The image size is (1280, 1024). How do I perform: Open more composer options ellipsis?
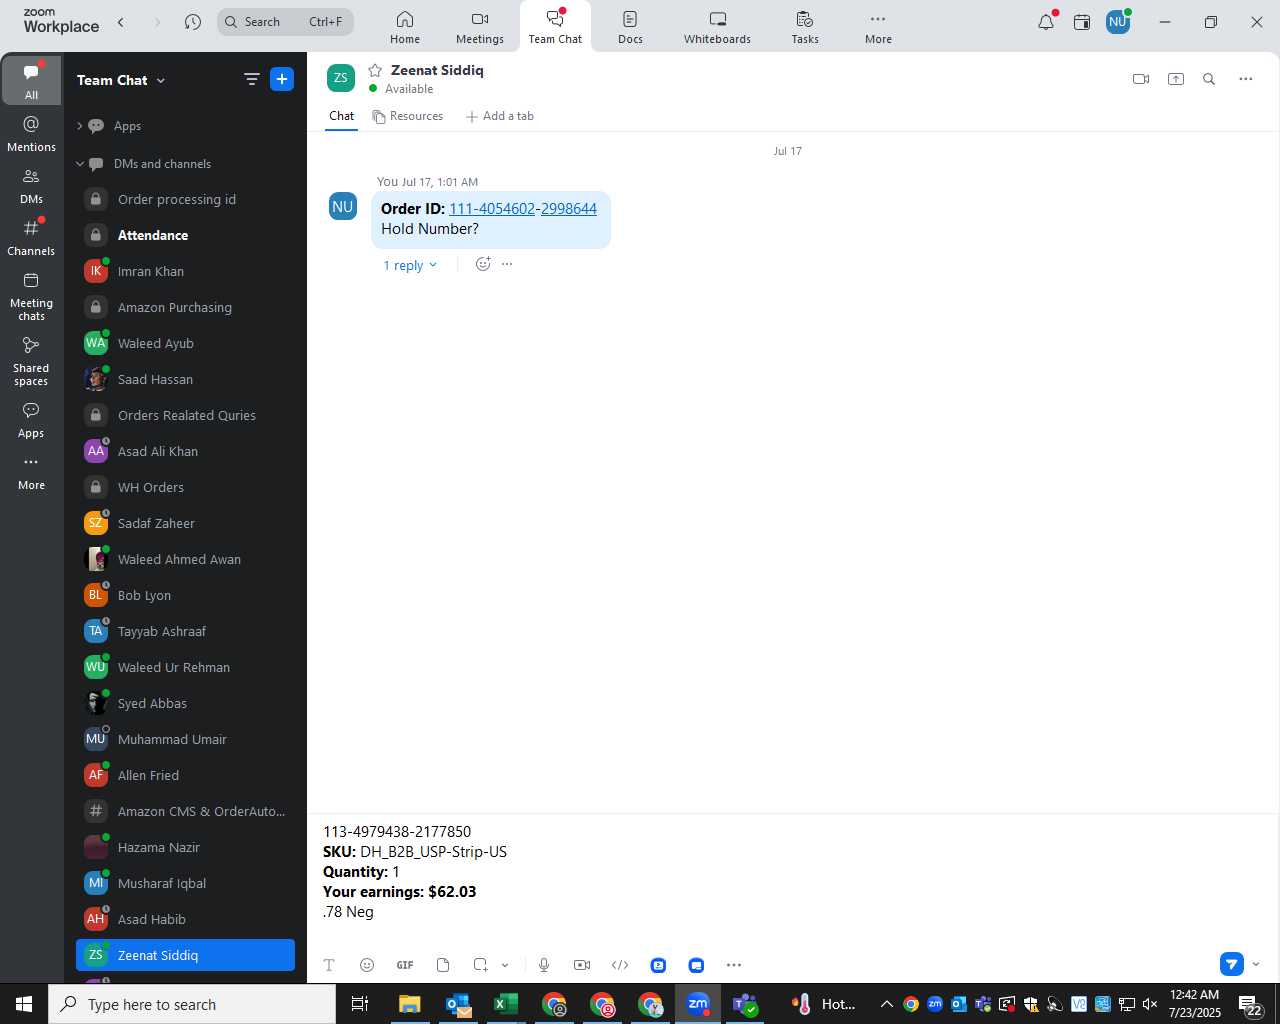tap(734, 965)
